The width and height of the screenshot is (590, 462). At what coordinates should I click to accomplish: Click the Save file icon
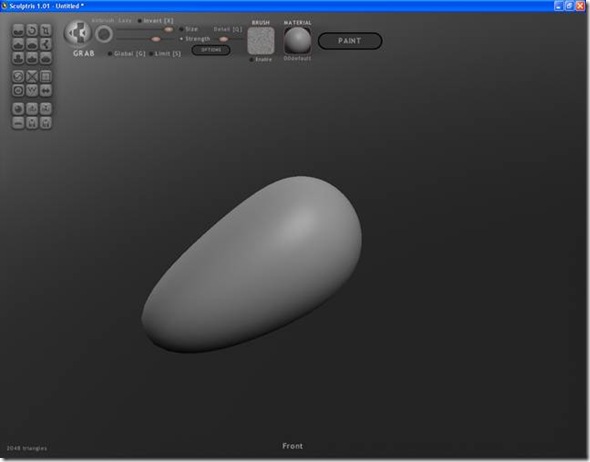(46, 123)
